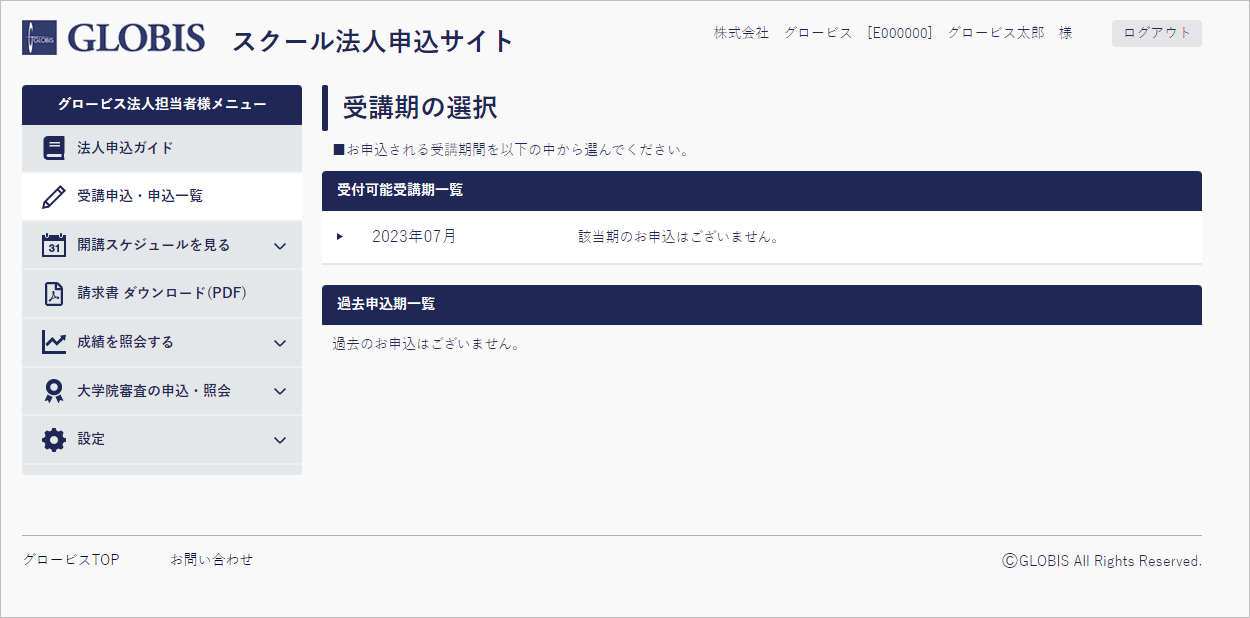The width and height of the screenshot is (1250, 618).
Task: Click the 該当期のお申込はございません message
Action: [x=679, y=238]
